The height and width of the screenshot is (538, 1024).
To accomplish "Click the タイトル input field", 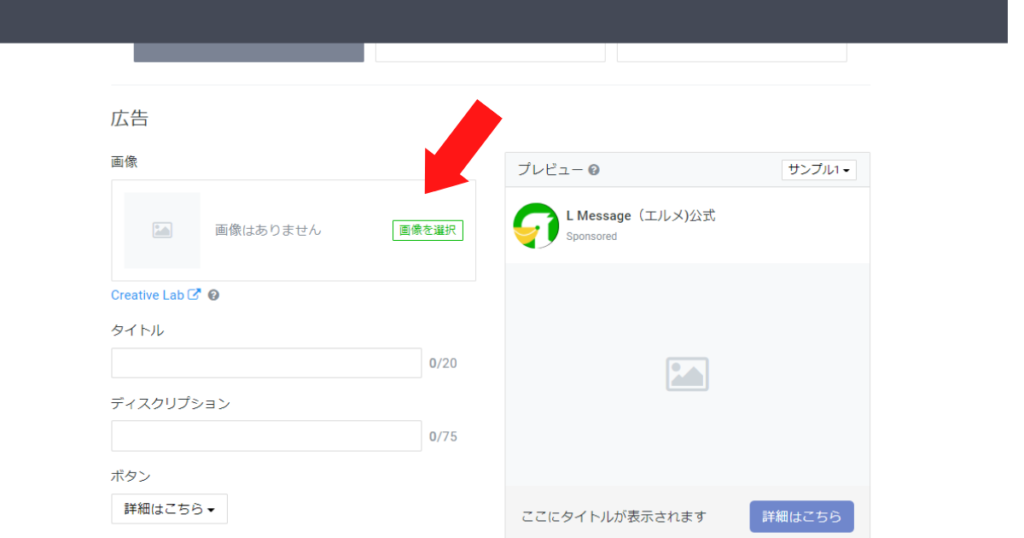I will [x=266, y=363].
